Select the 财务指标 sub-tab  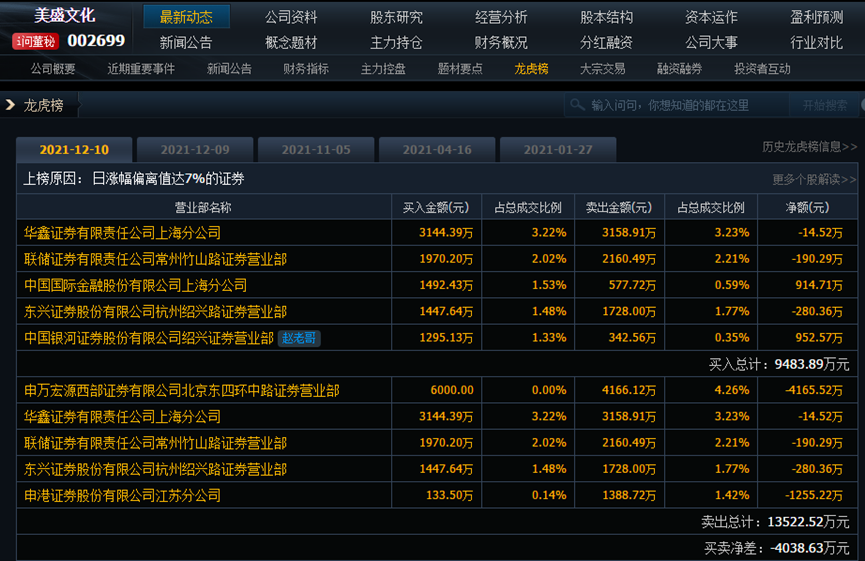(306, 69)
